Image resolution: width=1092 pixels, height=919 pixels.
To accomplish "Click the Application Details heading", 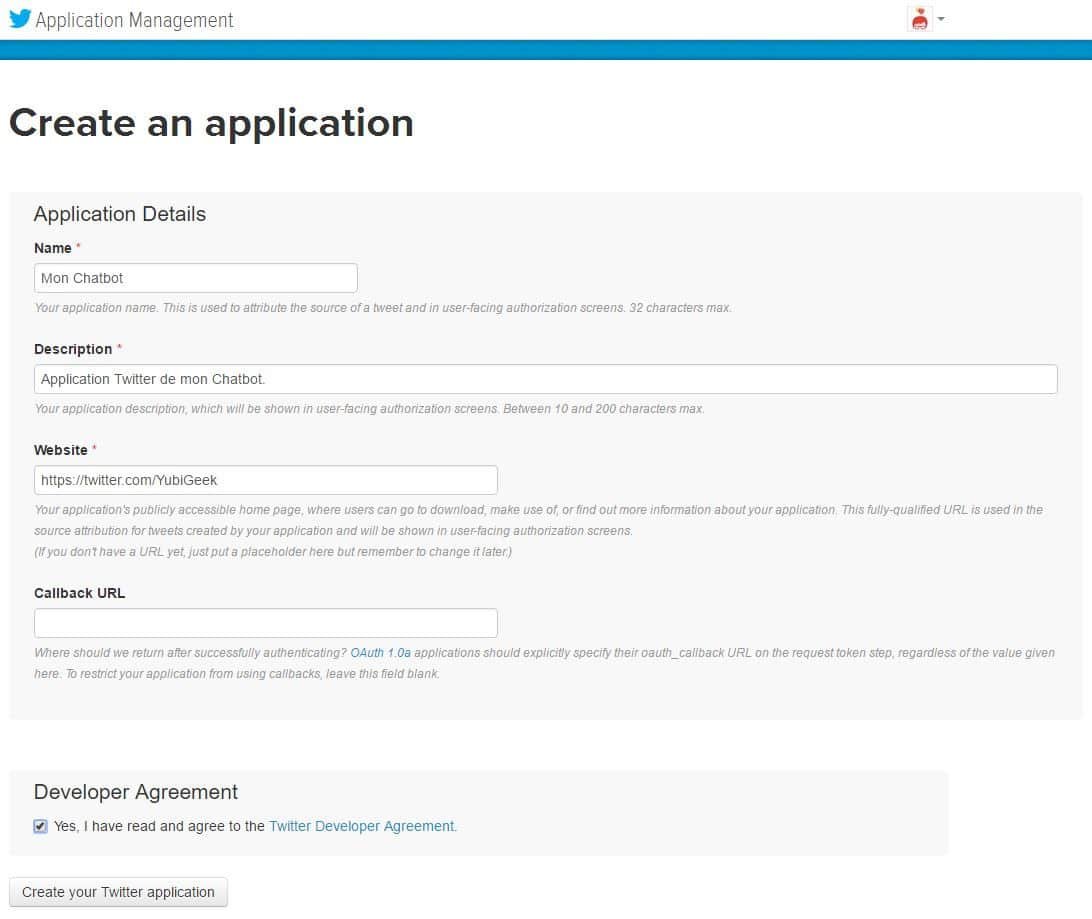I will (120, 214).
